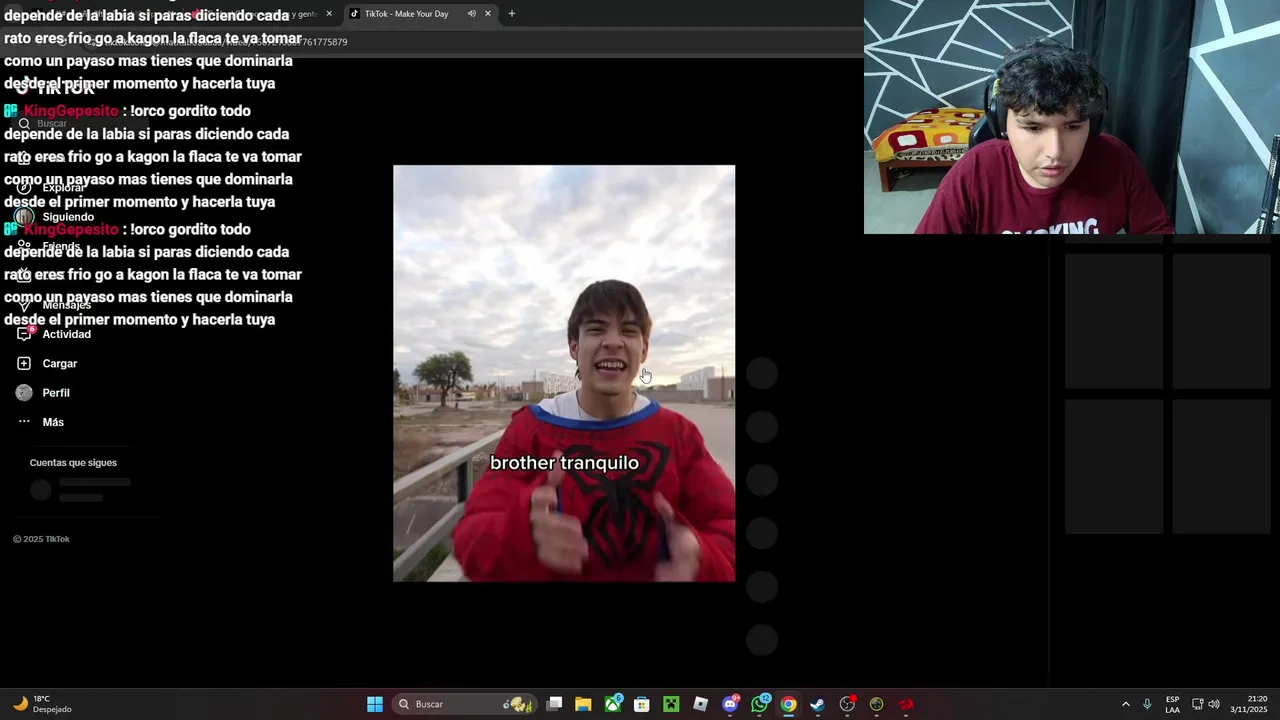
Task: Open Task View from the taskbar
Action: tap(555, 704)
